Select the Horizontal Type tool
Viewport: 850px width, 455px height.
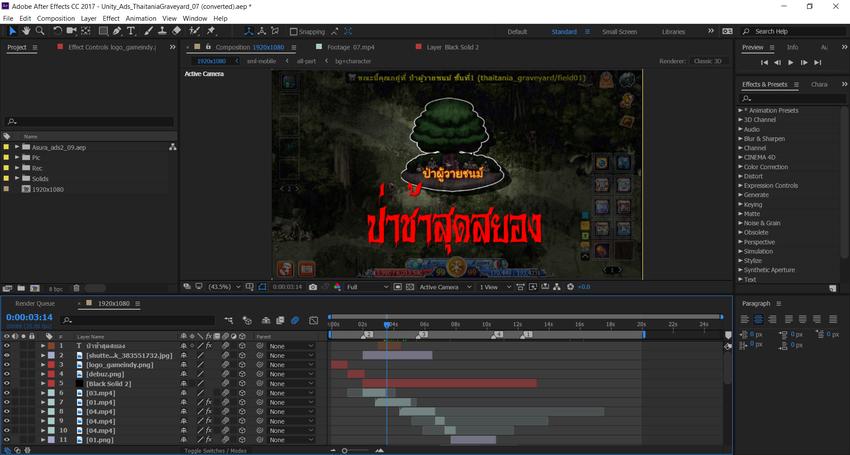131,31
